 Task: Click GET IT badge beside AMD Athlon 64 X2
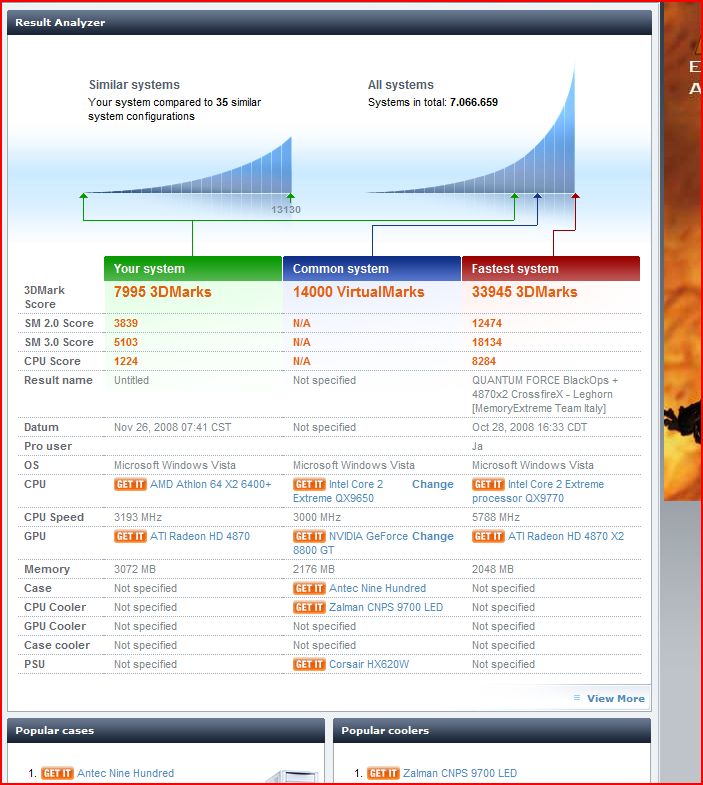130,484
